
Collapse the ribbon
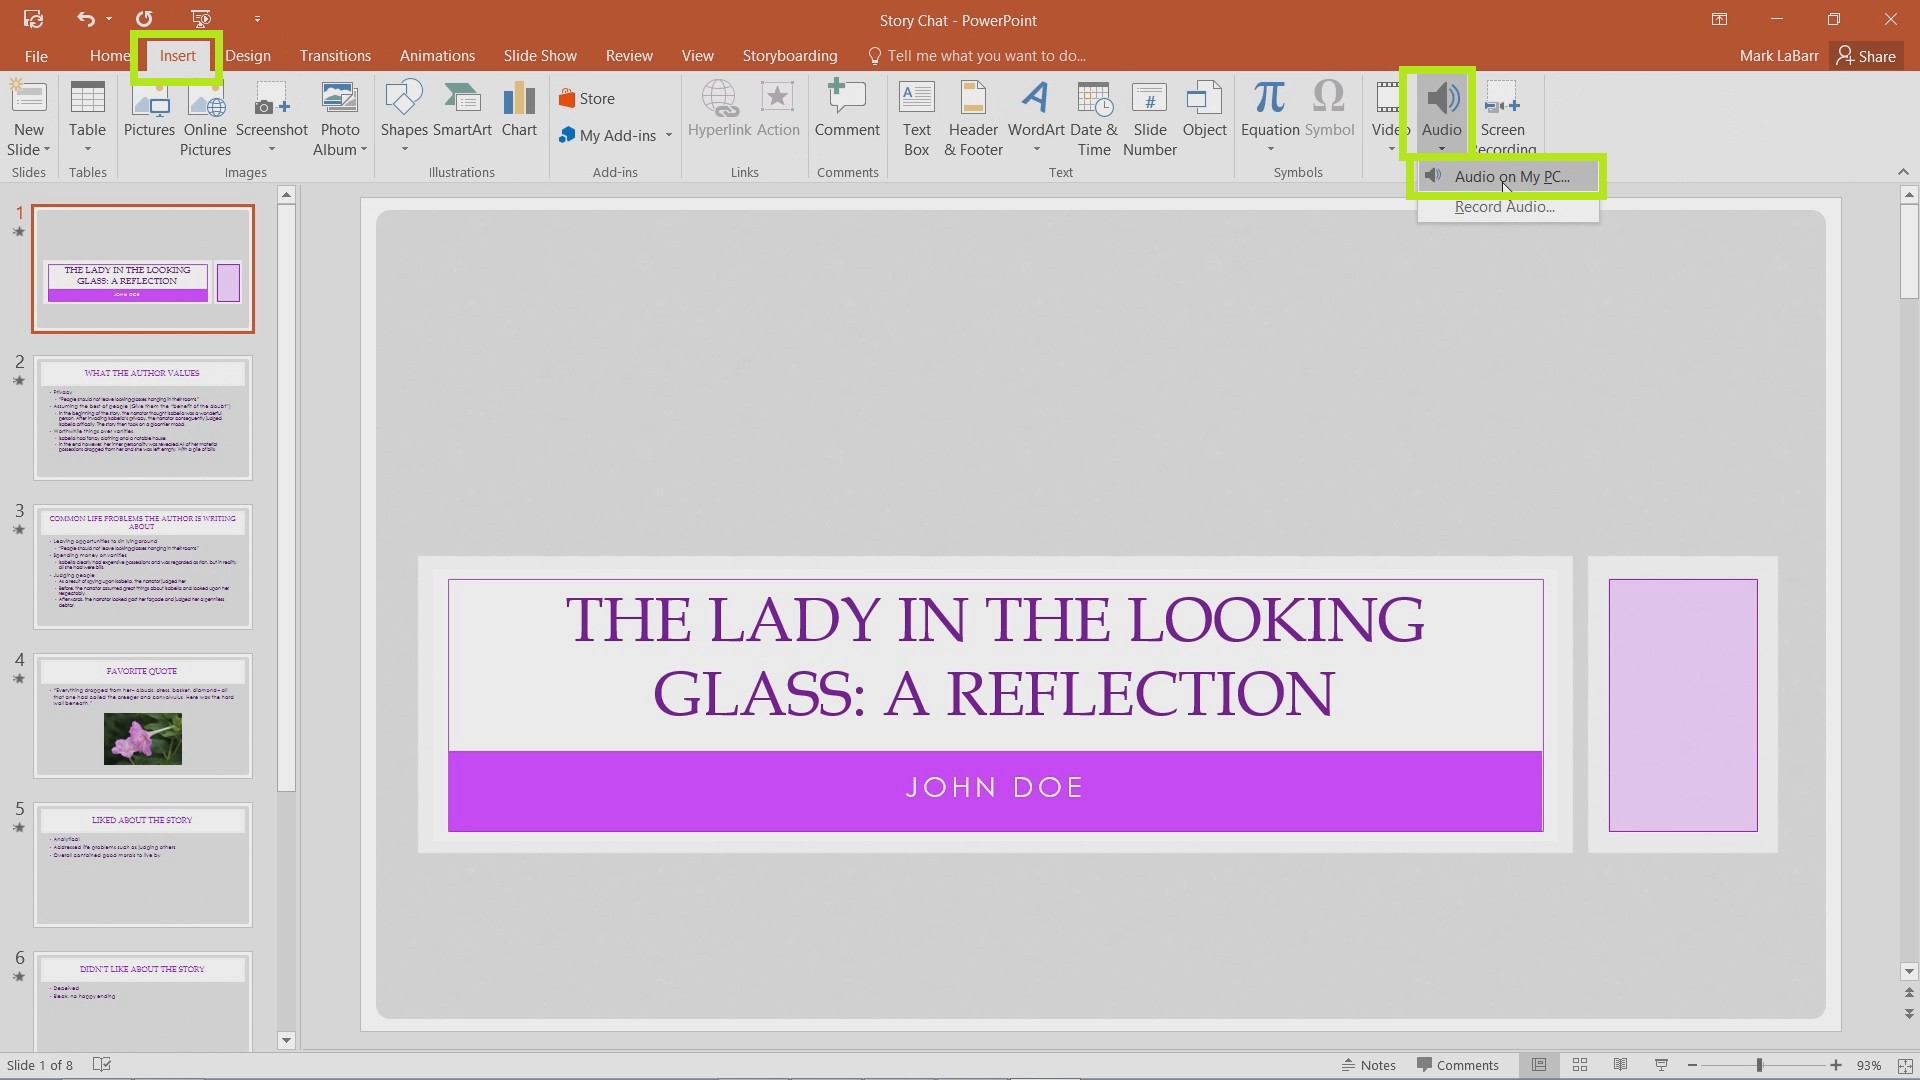pyautogui.click(x=1903, y=172)
